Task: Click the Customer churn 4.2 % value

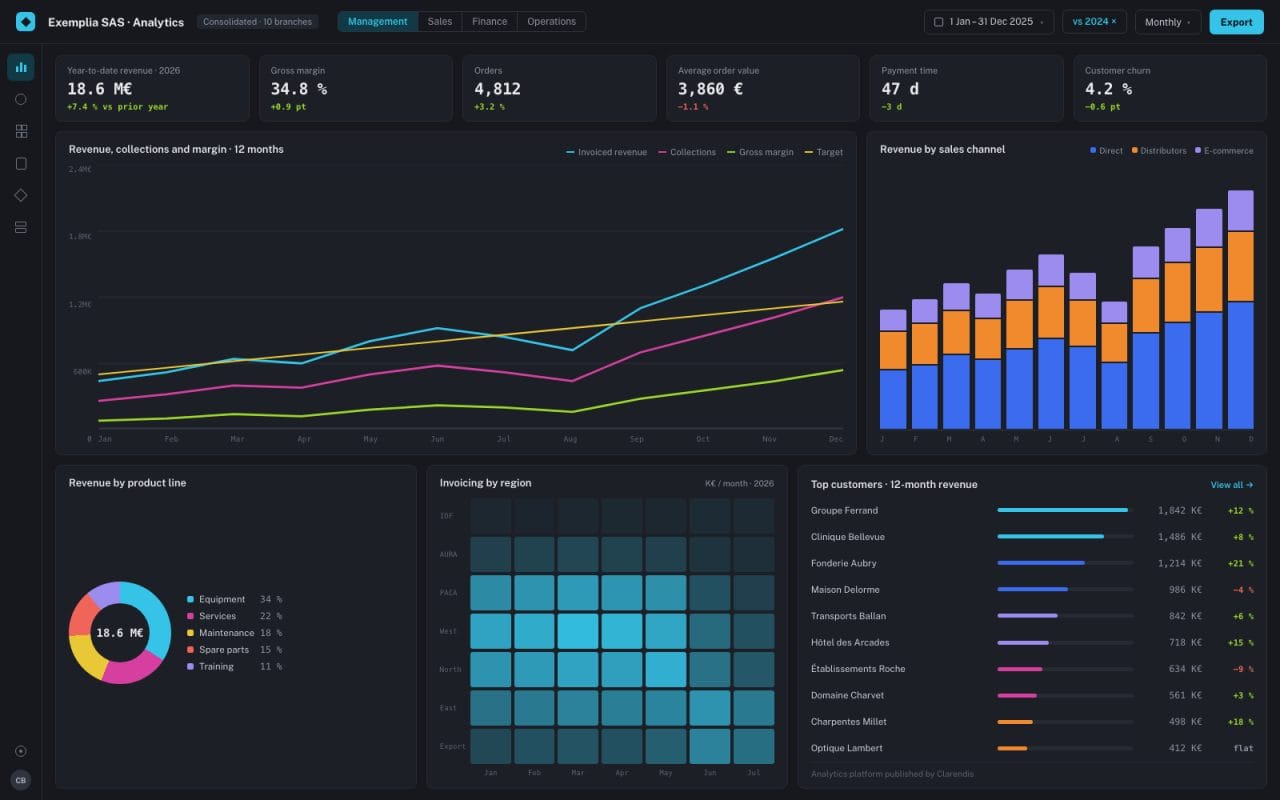Action: pos(1109,89)
